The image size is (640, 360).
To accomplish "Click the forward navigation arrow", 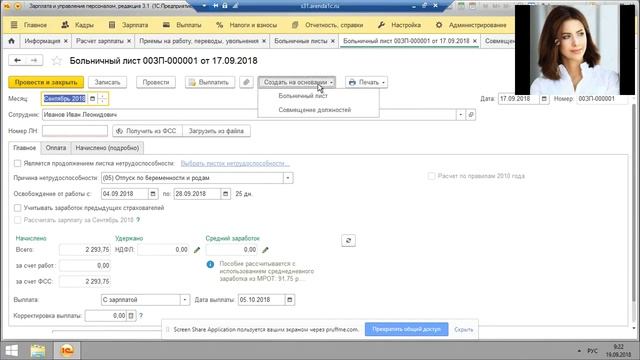I will tap(34, 60).
